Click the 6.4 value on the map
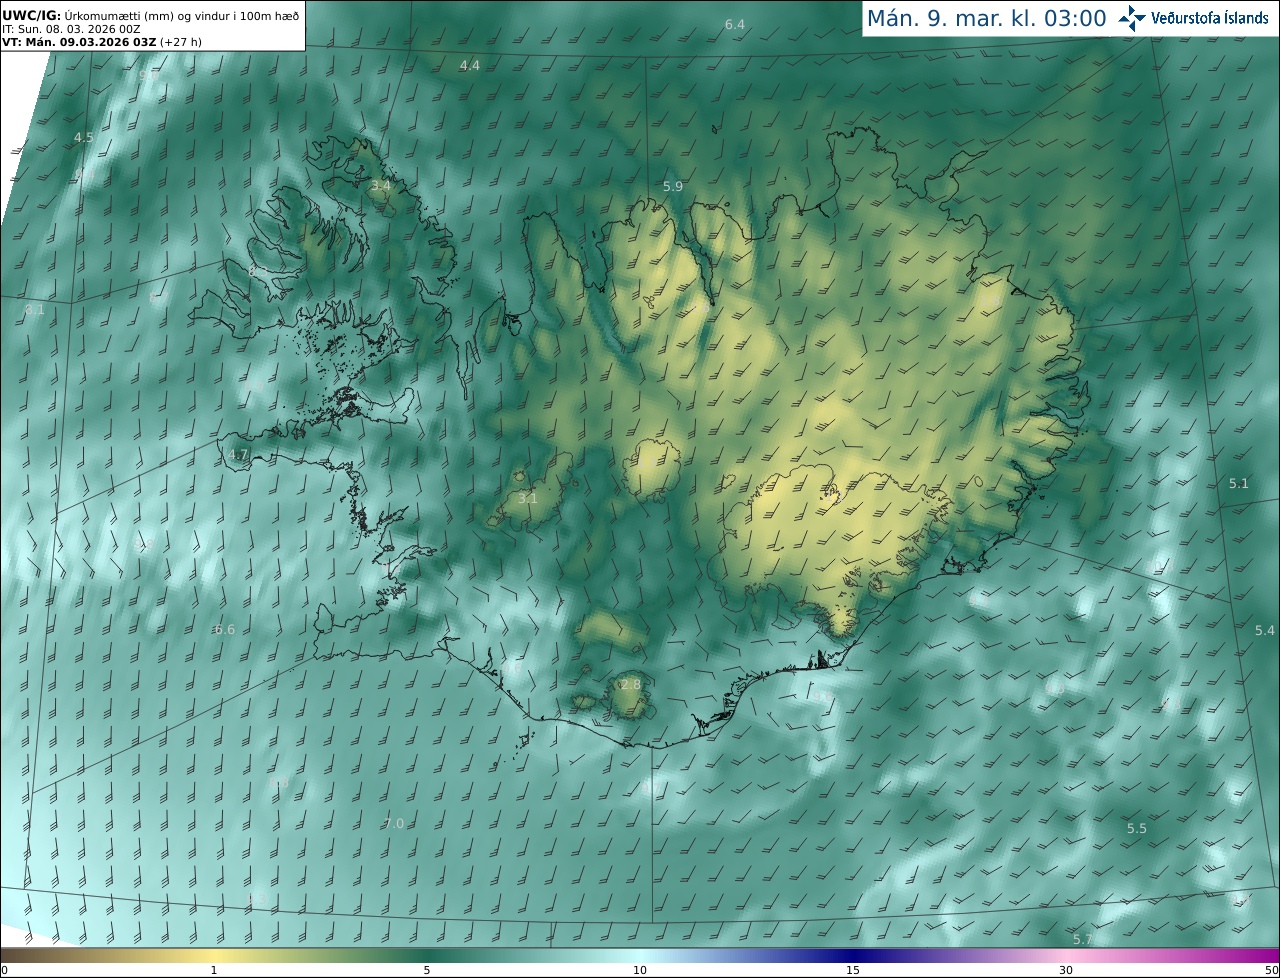Screen dimensions: 1280x978 (735, 24)
